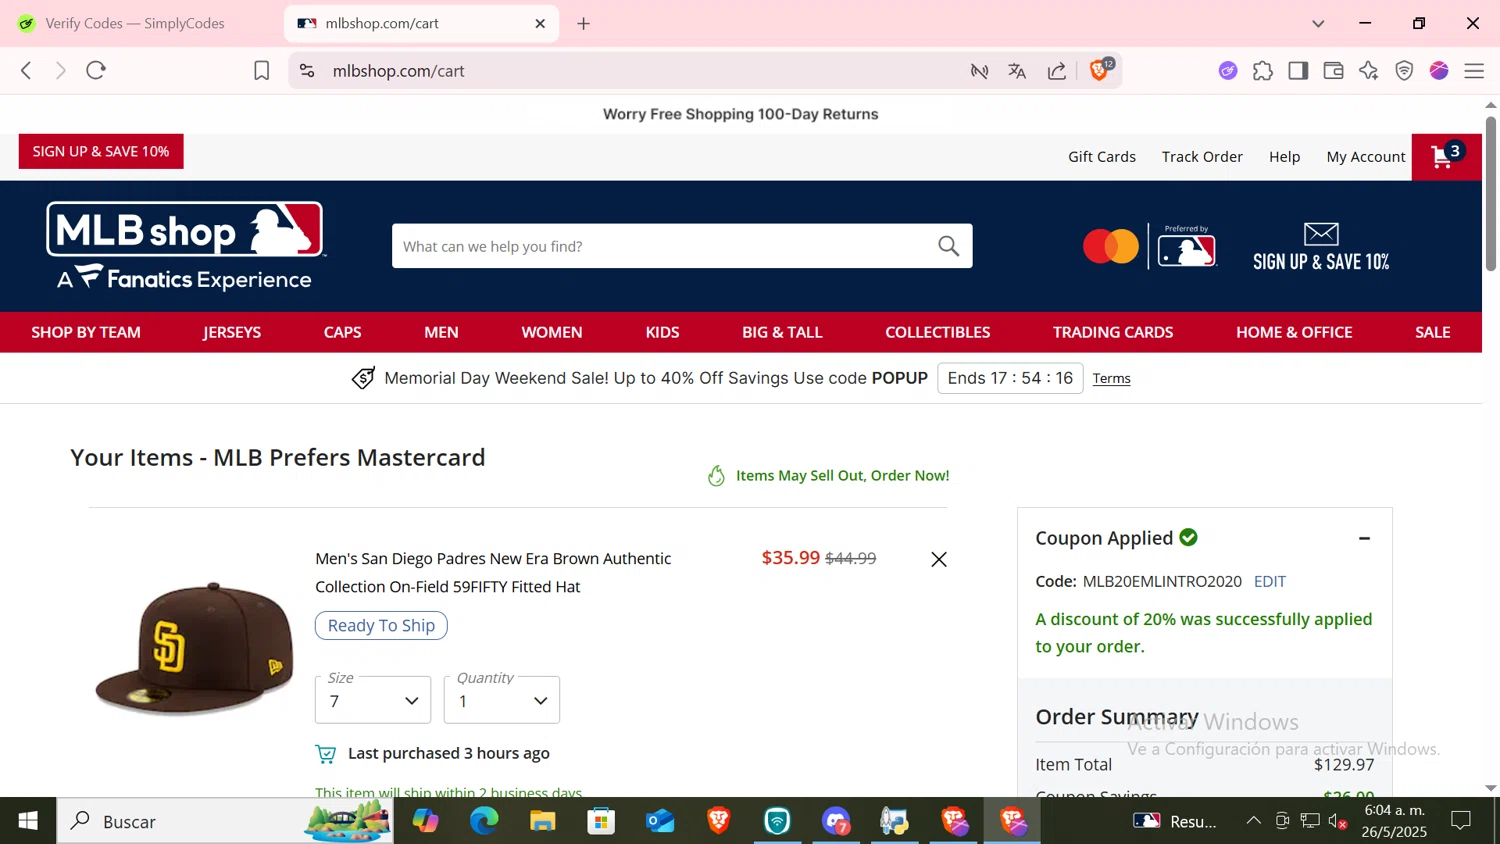The image size is (1500, 844).
Task: Show hidden system tray icons chevron
Action: click(x=1253, y=821)
